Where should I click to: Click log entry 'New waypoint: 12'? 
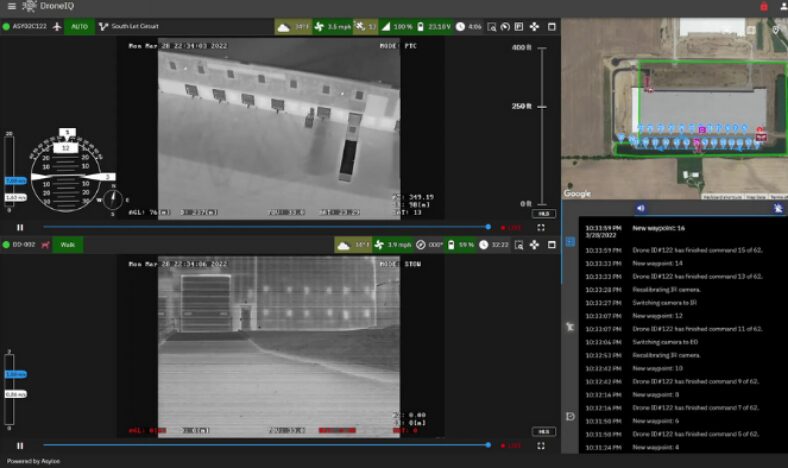pyautogui.click(x=657, y=316)
